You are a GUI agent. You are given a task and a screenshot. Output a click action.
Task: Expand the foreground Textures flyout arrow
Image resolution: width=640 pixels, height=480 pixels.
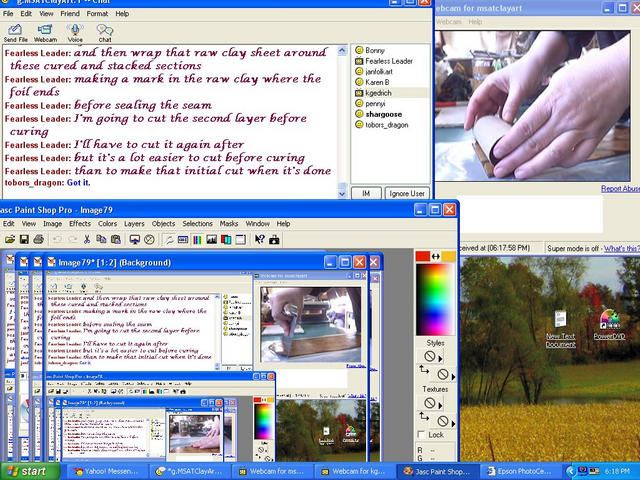pyautogui.click(x=440, y=406)
